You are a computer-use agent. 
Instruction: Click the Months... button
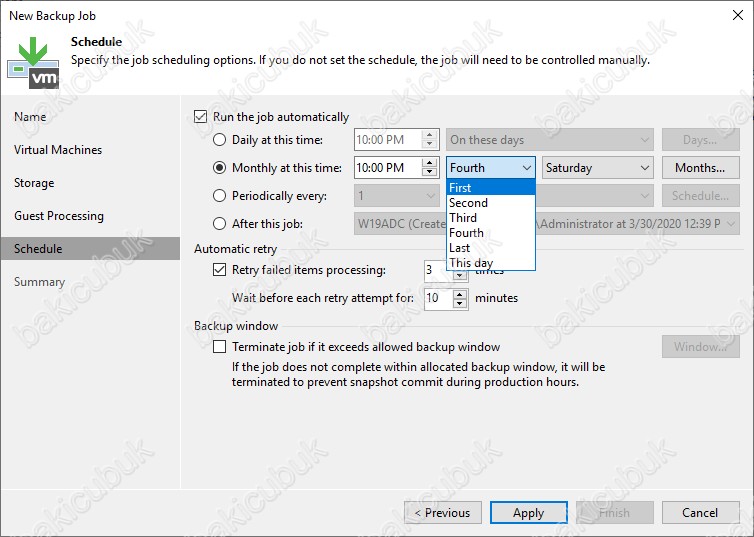[701, 168]
